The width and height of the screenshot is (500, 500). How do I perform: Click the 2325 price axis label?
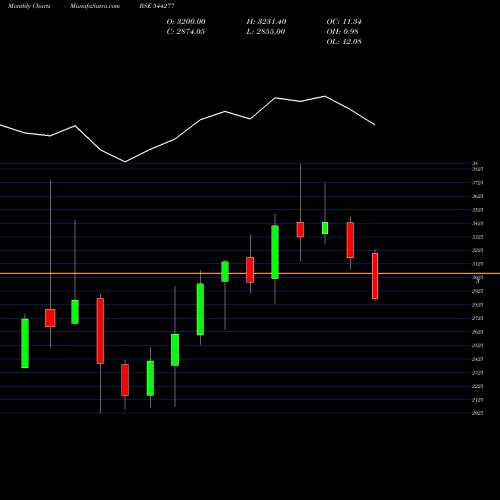pos(478,373)
